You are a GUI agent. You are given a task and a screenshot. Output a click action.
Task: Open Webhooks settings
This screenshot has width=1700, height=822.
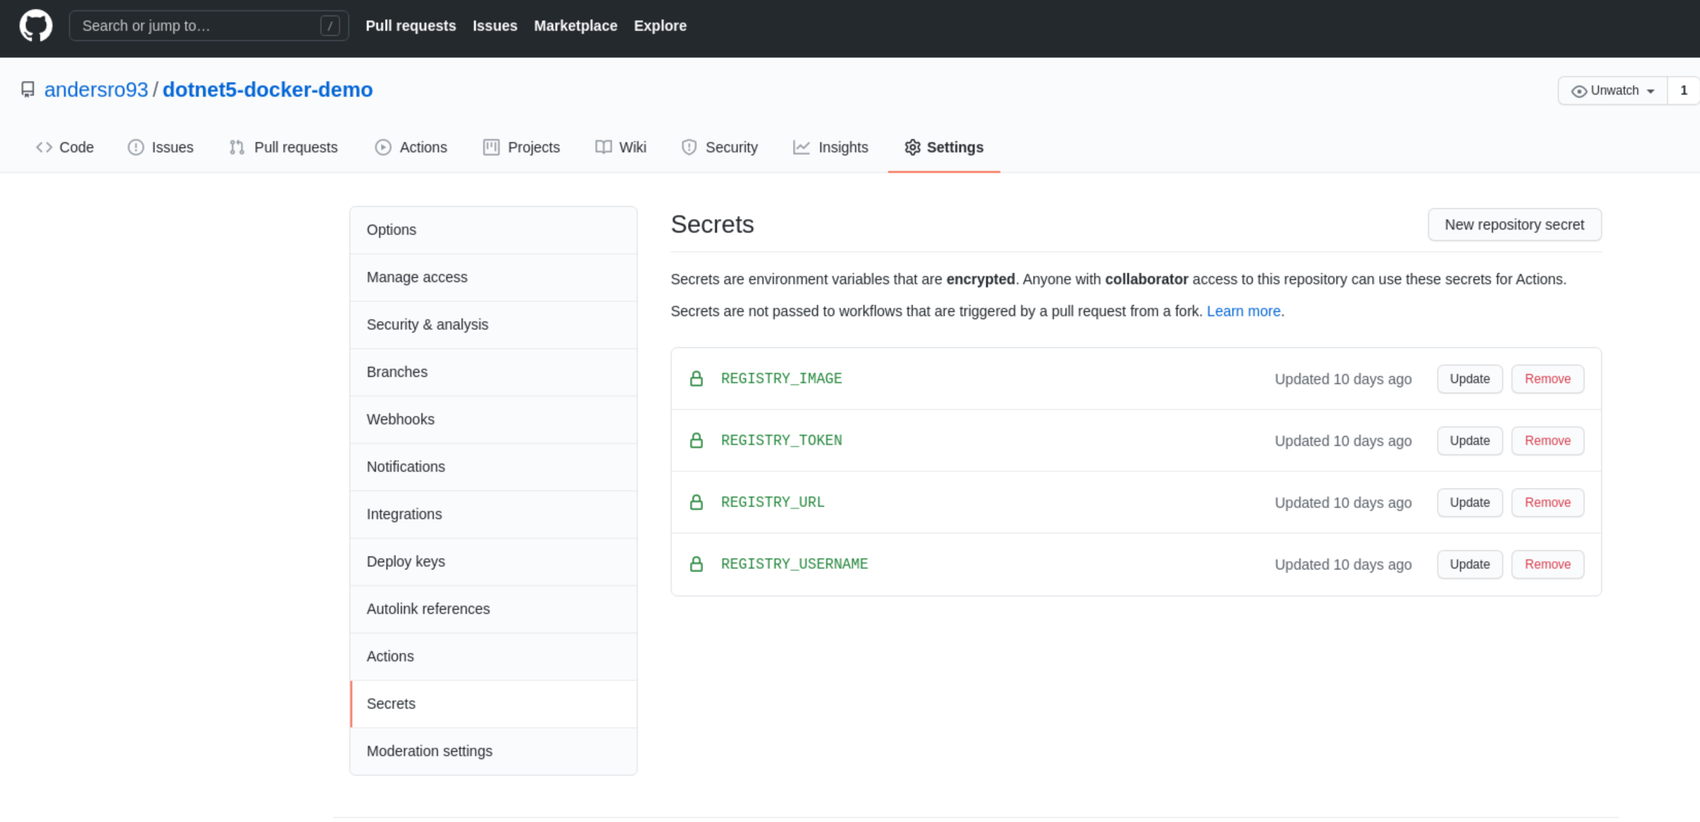tap(494, 420)
